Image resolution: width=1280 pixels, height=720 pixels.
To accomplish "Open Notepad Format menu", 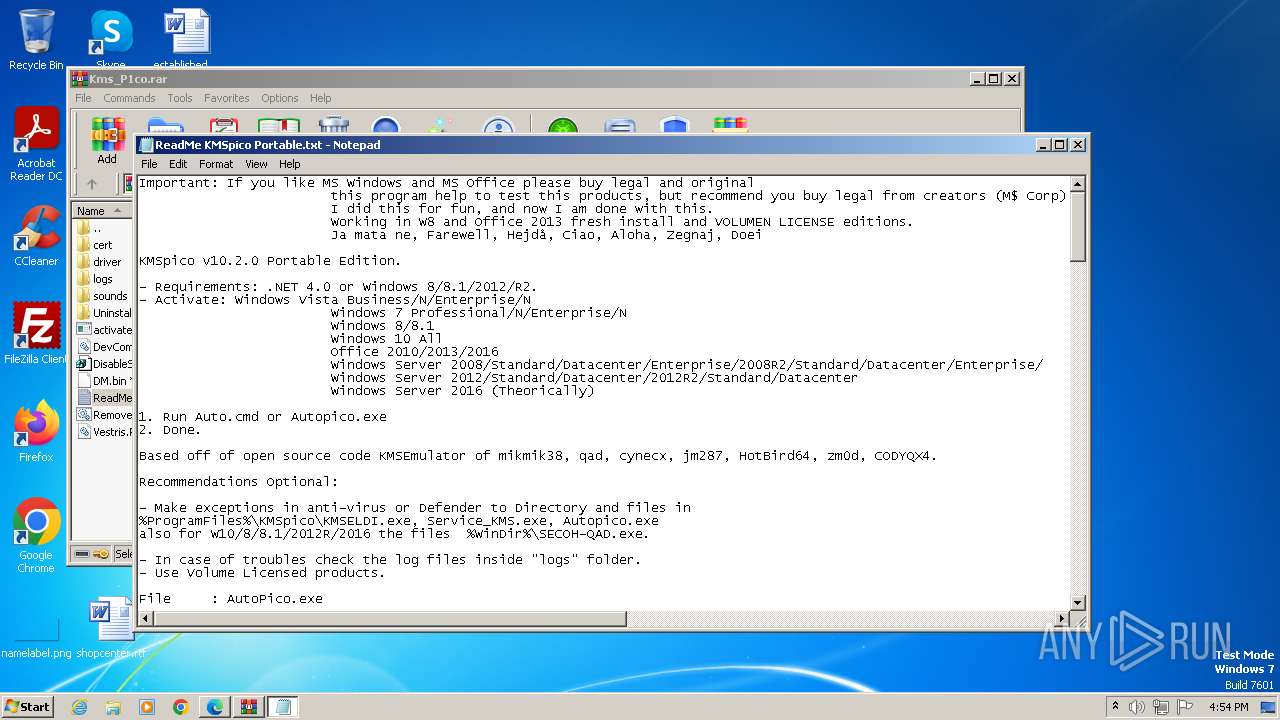I will pyautogui.click(x=216, y=164).
